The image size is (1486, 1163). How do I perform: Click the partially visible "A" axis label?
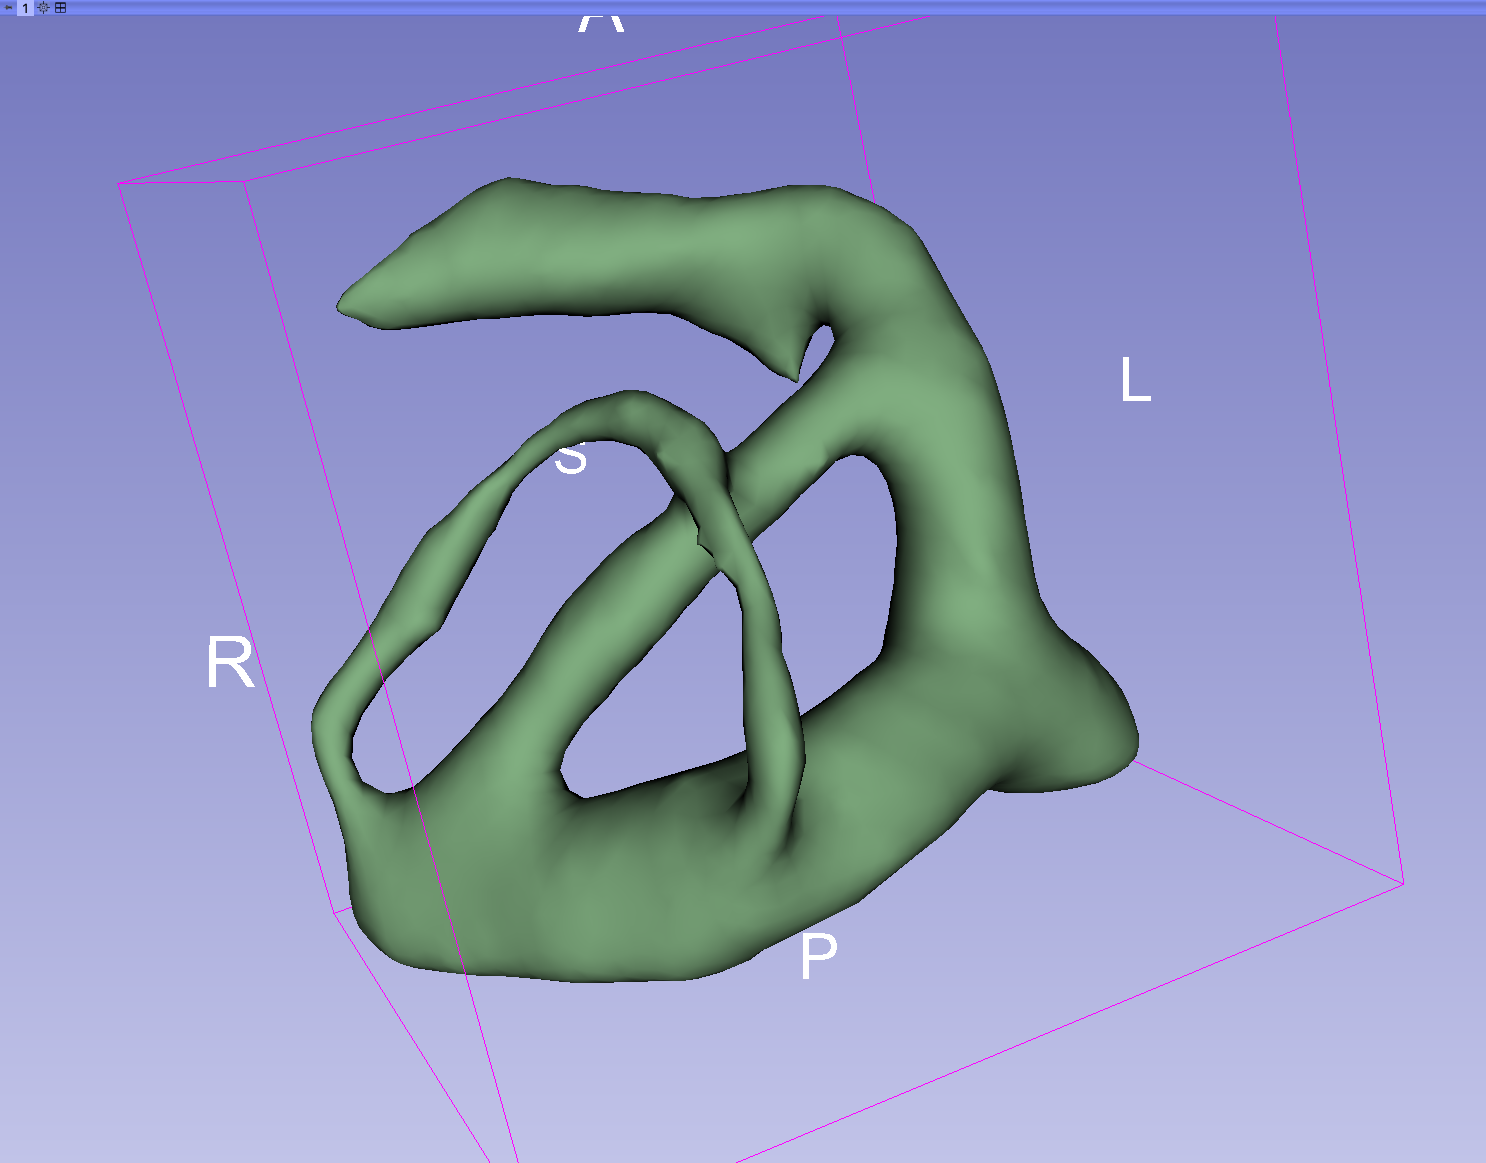[x=601, y=22]
